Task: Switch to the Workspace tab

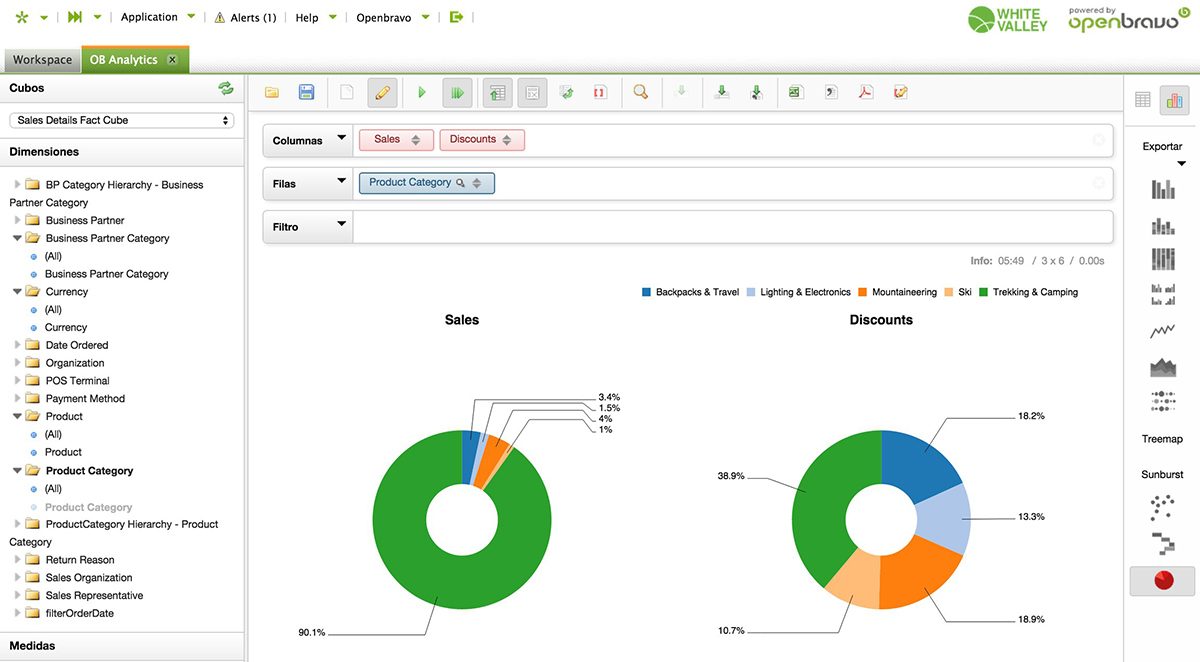Action: coord(41,59)
